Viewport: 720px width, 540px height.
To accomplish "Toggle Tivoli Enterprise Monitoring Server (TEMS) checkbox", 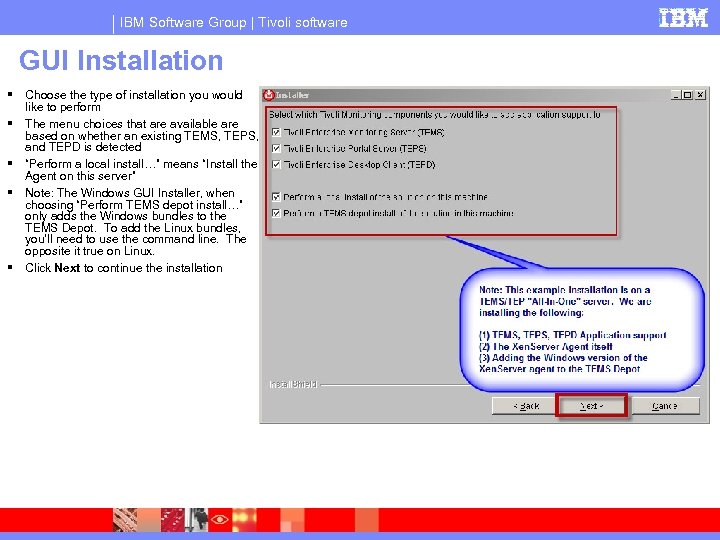I will pos(276,132).
